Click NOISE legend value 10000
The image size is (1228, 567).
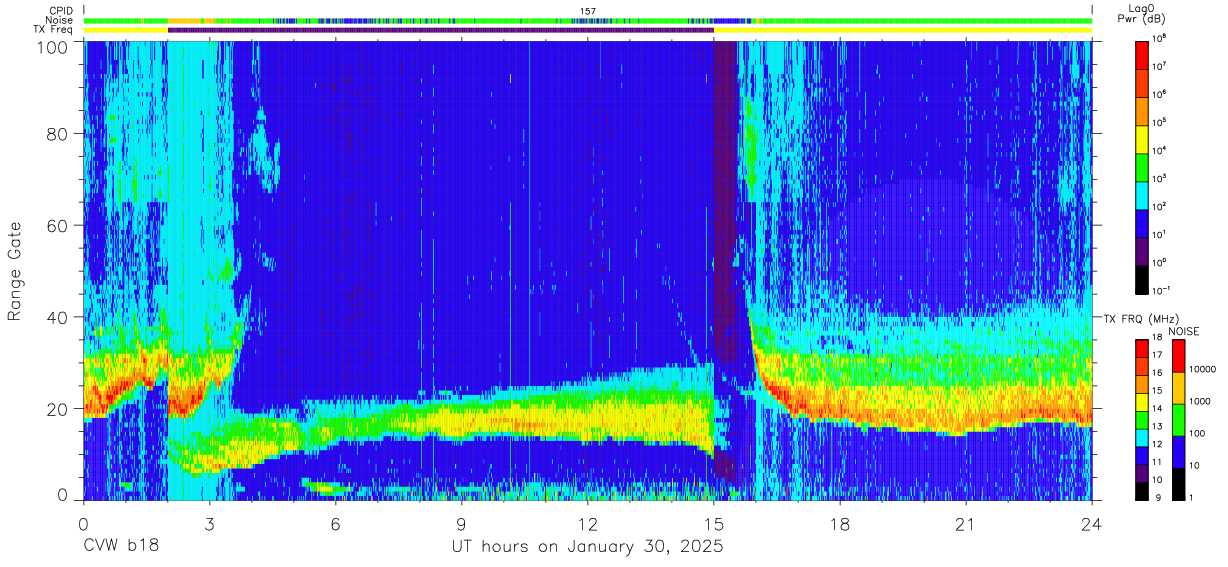(1205, 370)
